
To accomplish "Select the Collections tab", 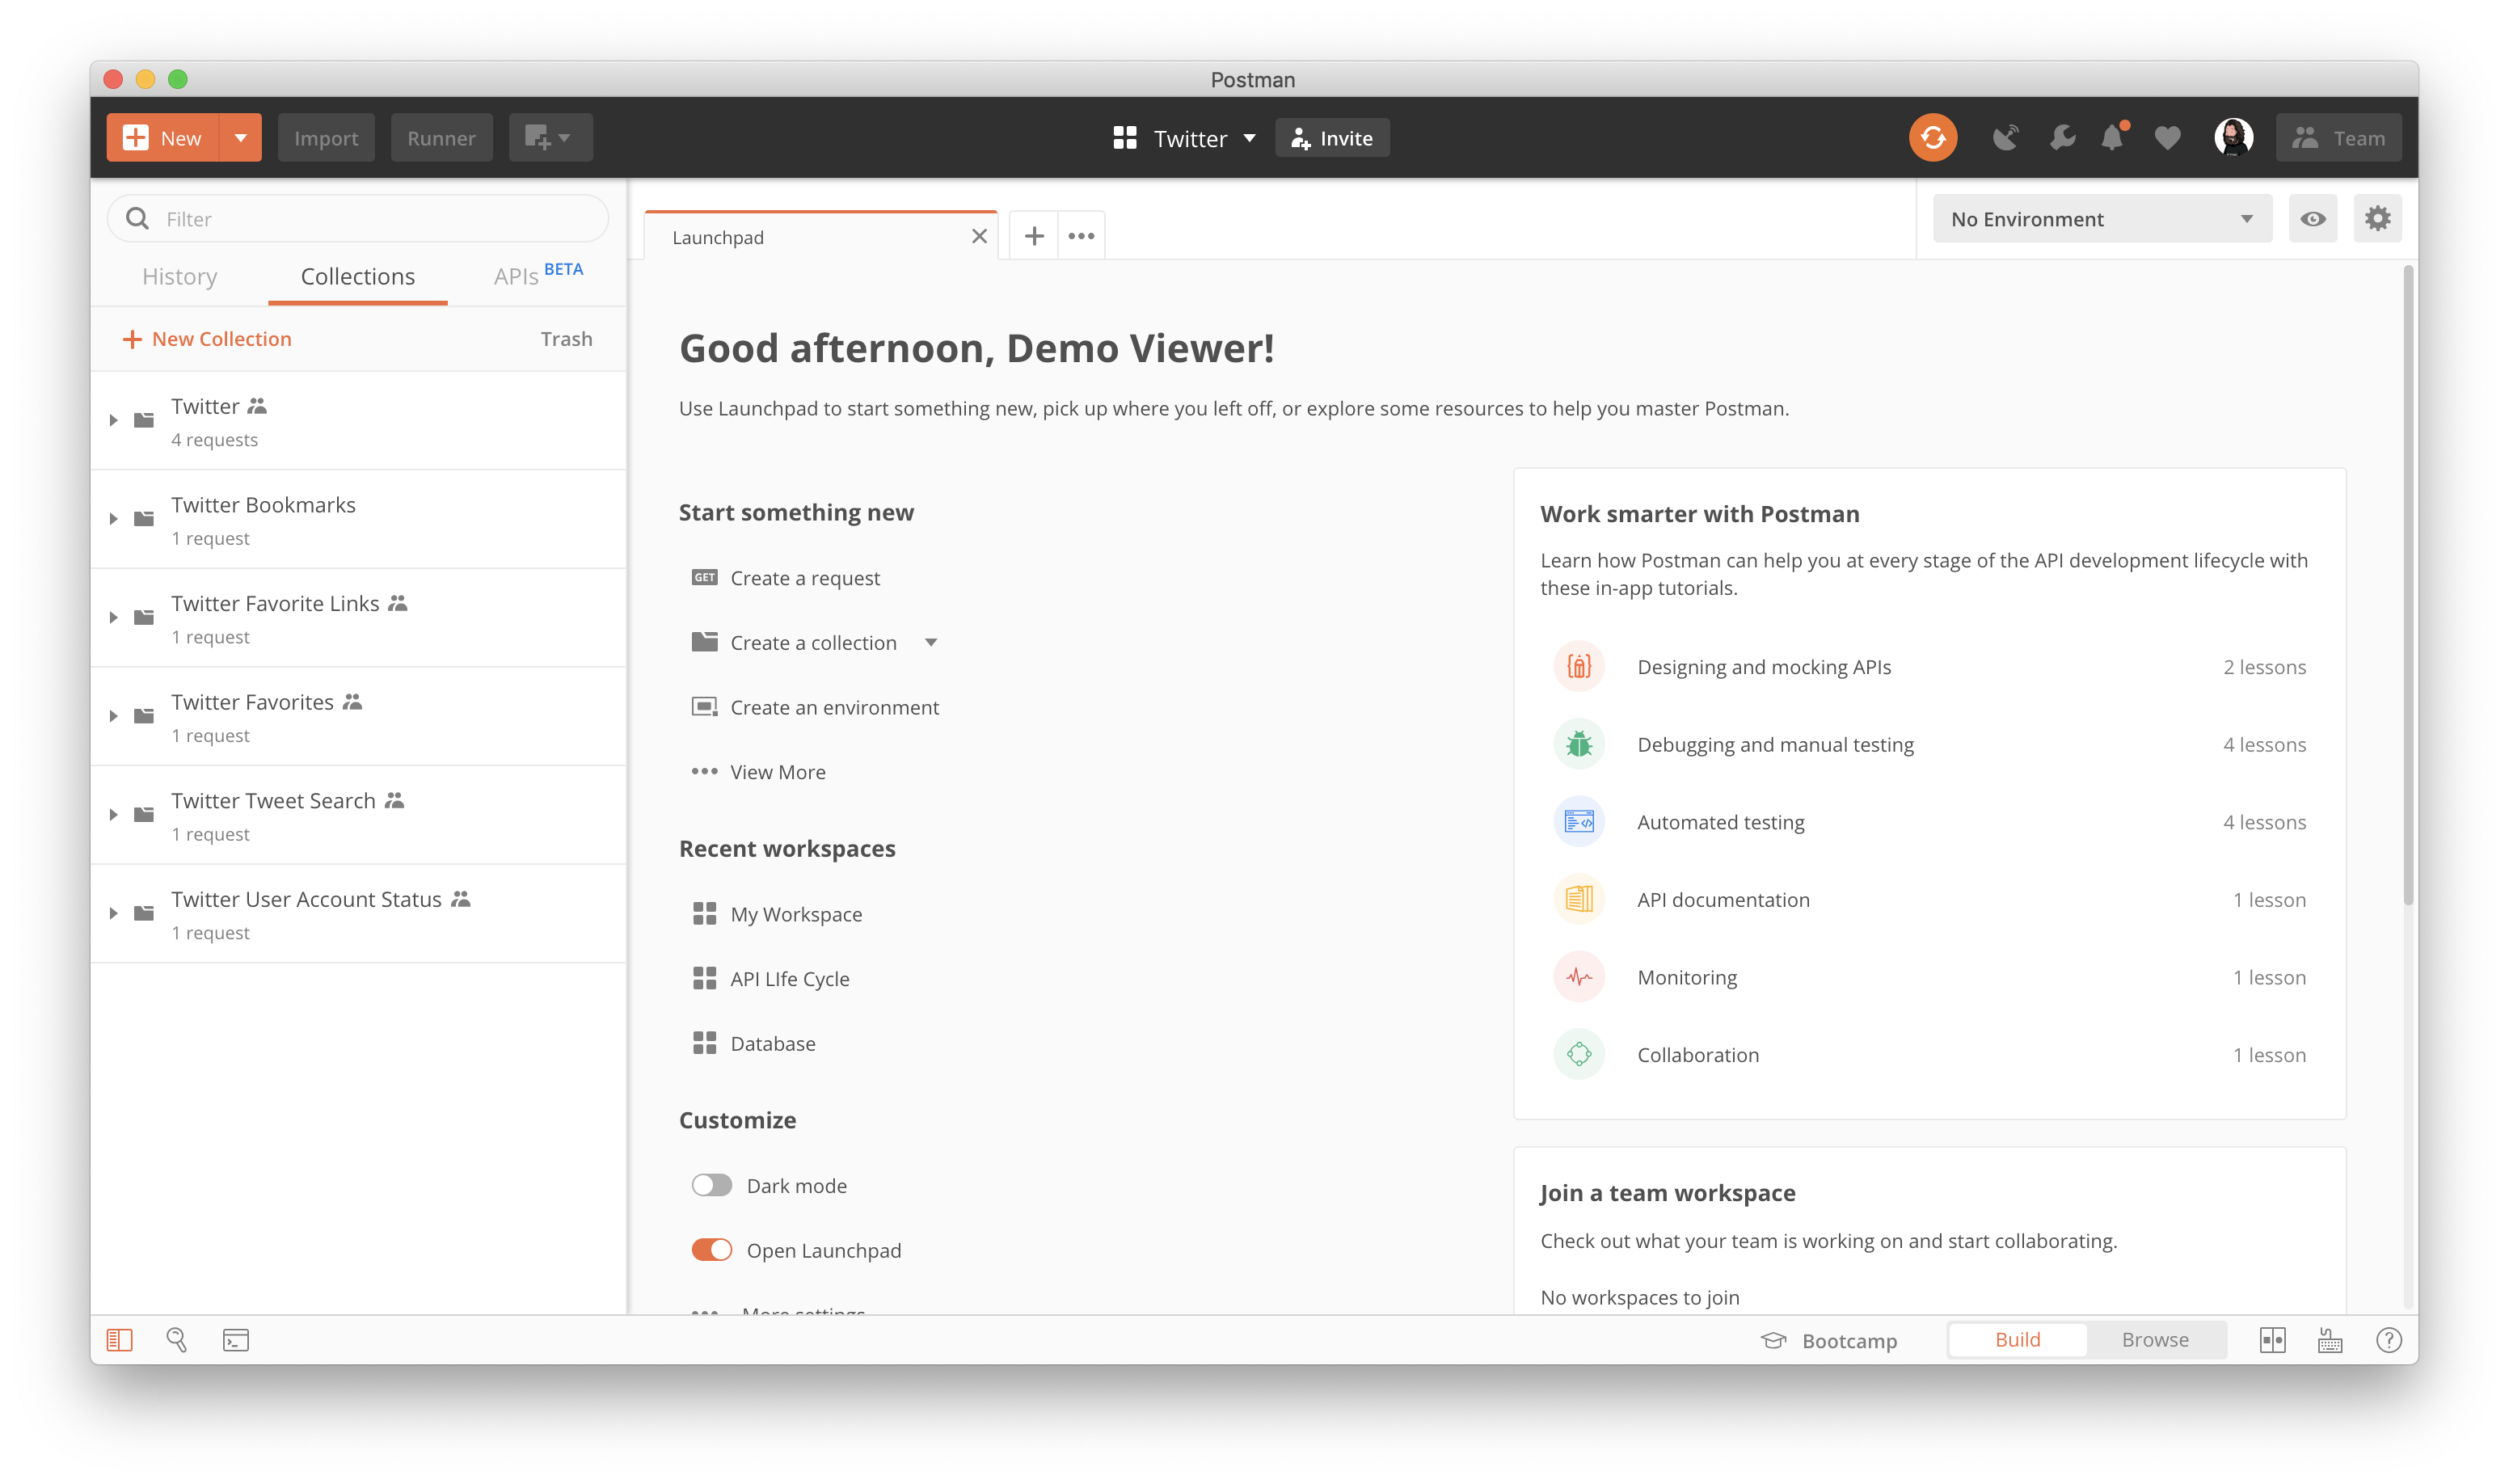I will click(x=358, y=276).
